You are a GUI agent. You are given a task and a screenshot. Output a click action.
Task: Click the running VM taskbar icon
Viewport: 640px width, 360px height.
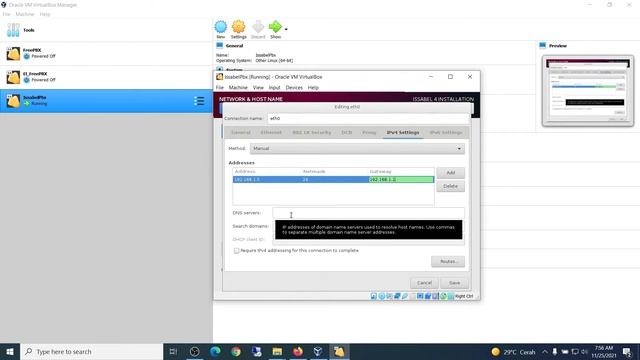[339, 351]
